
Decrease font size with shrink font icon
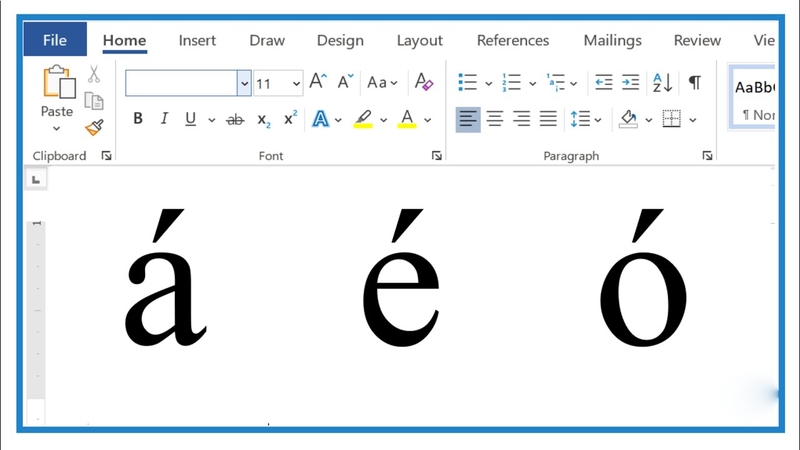click(345, 82)
